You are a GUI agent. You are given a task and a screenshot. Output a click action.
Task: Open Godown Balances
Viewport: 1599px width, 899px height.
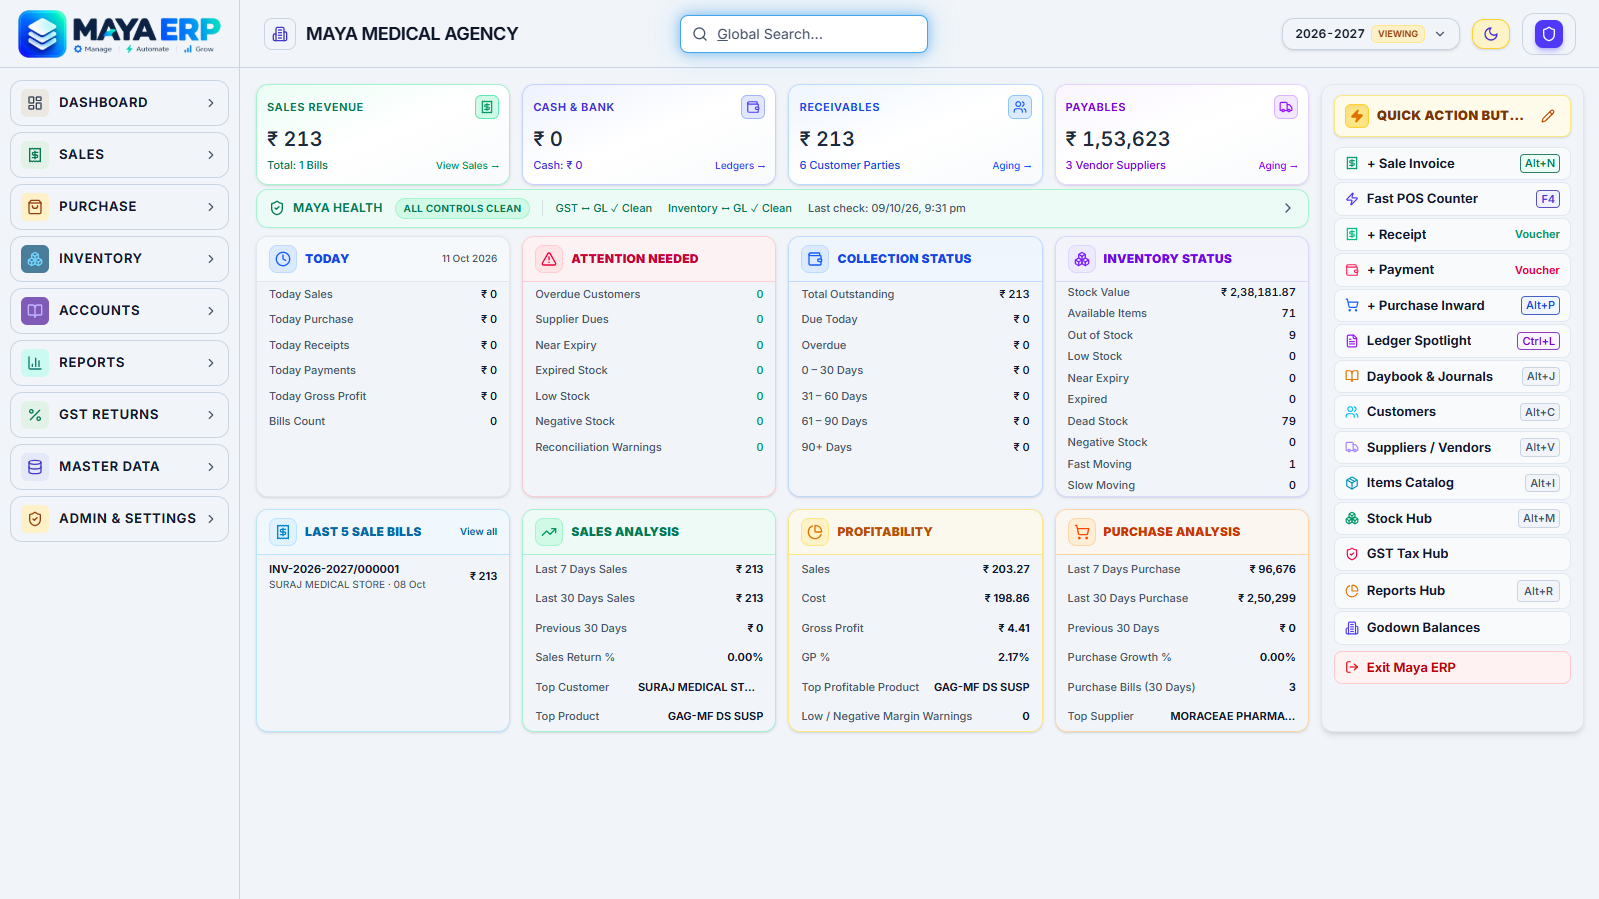pos(1452,628)
